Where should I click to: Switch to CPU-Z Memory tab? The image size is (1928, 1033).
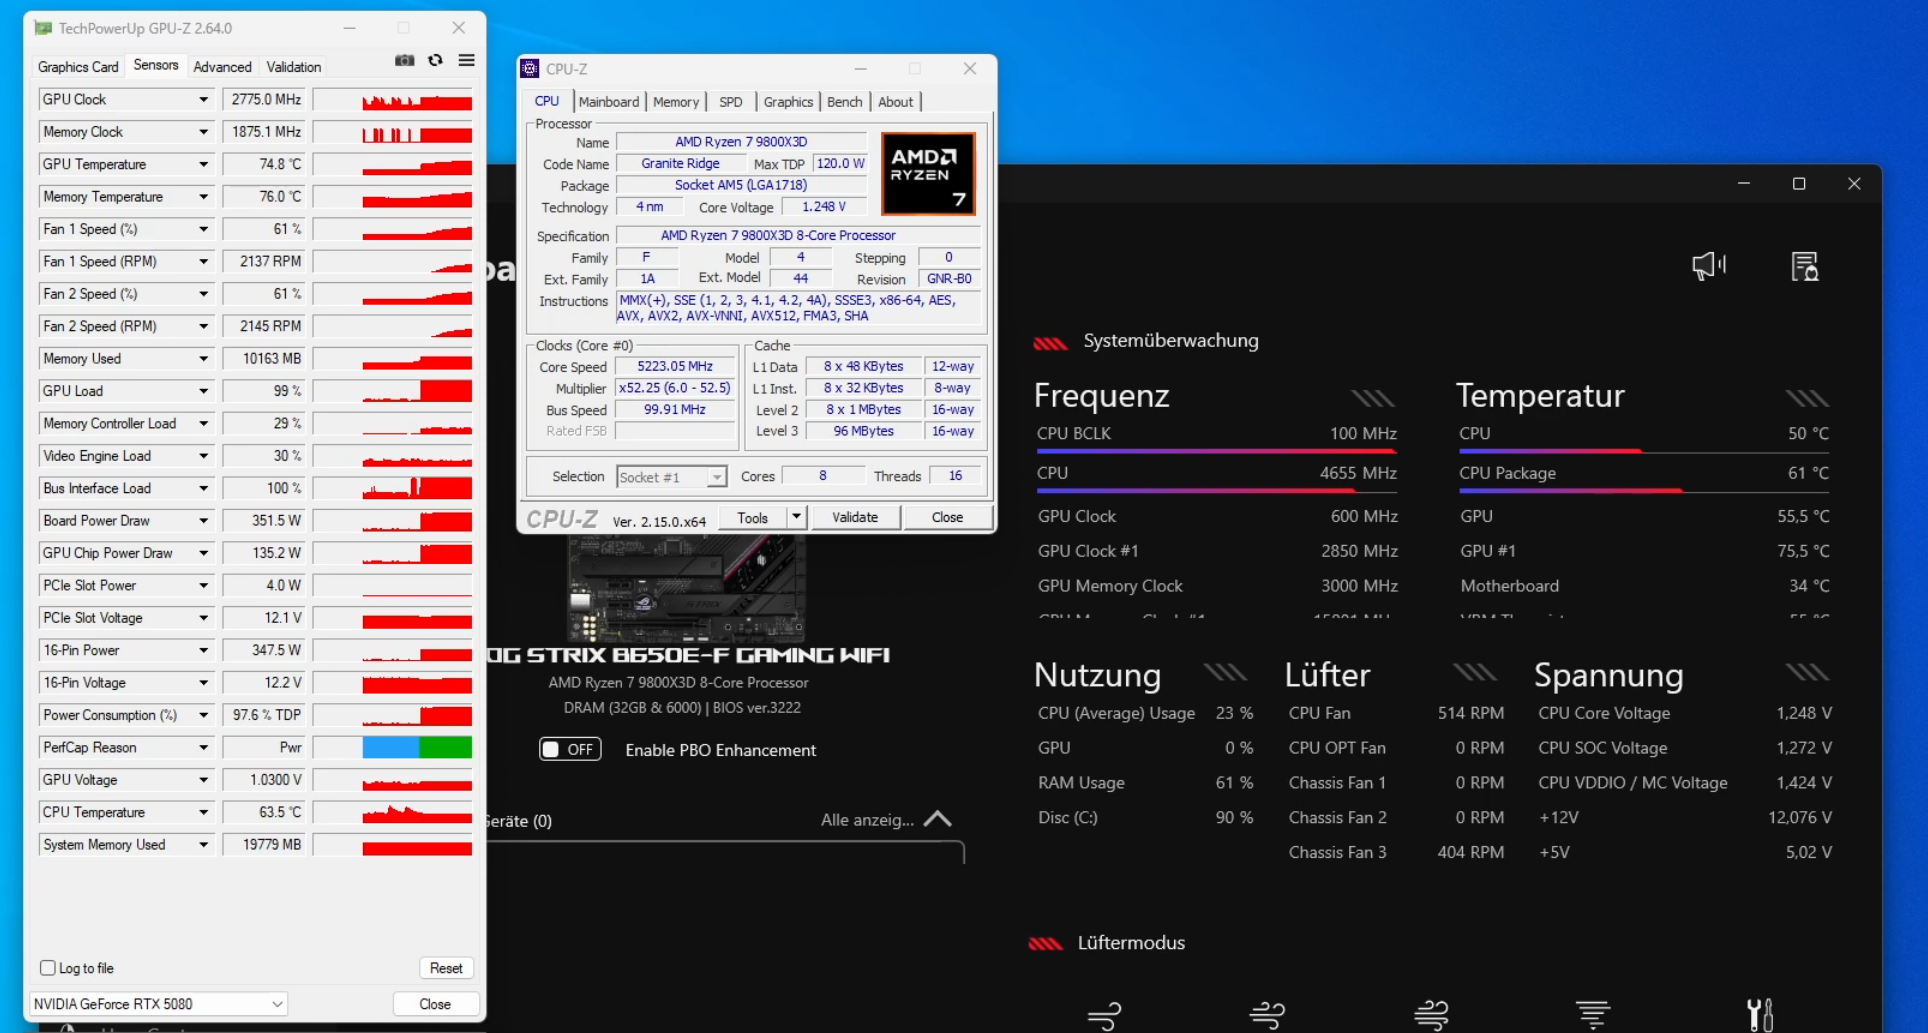[x=676, y=101]
